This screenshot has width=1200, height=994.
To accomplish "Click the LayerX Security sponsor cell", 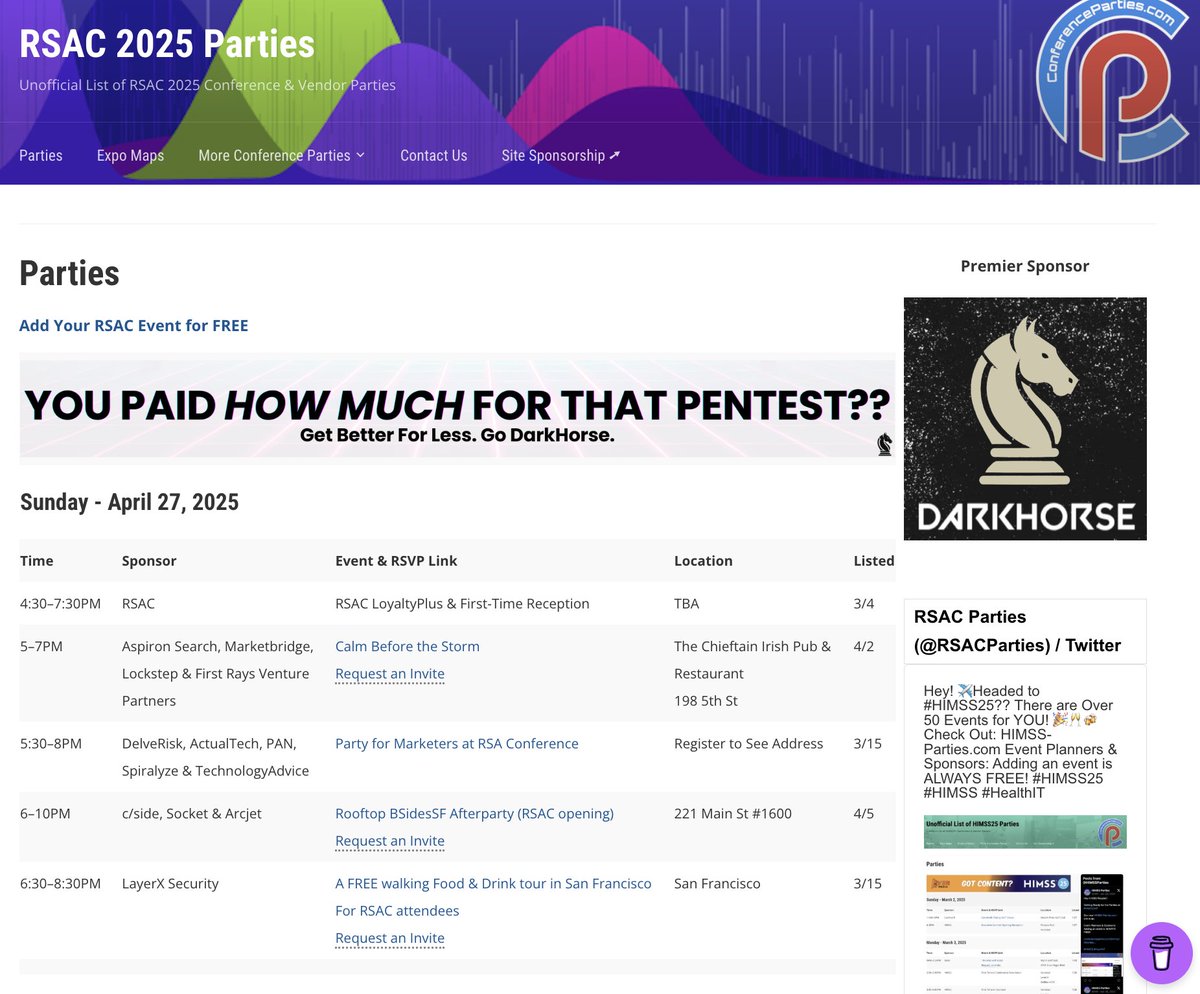I will click(170, 883).
